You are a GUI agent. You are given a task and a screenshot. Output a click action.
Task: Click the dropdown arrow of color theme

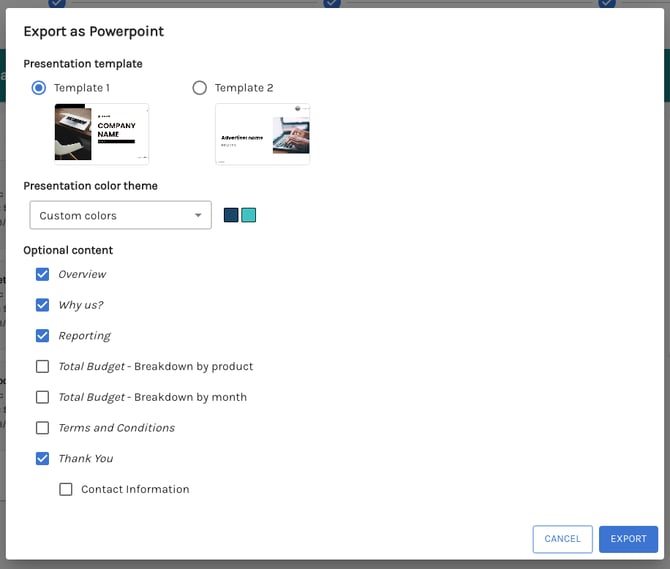click(x=198, y=215)
